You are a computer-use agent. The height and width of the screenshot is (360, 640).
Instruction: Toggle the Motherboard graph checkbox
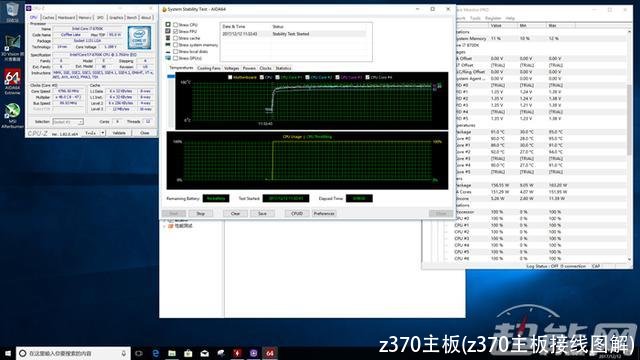coord(230,77)
